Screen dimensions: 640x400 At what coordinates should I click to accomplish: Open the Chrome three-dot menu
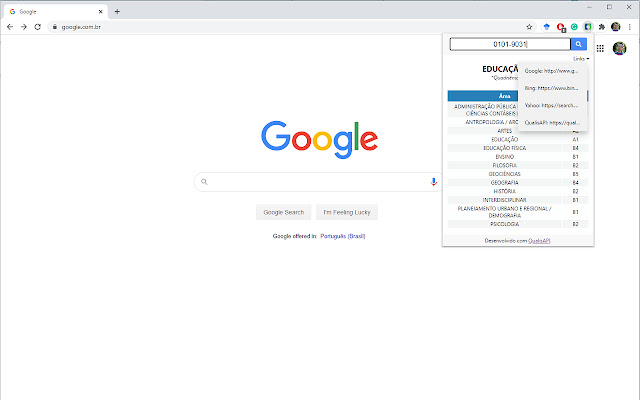[630, 27]
